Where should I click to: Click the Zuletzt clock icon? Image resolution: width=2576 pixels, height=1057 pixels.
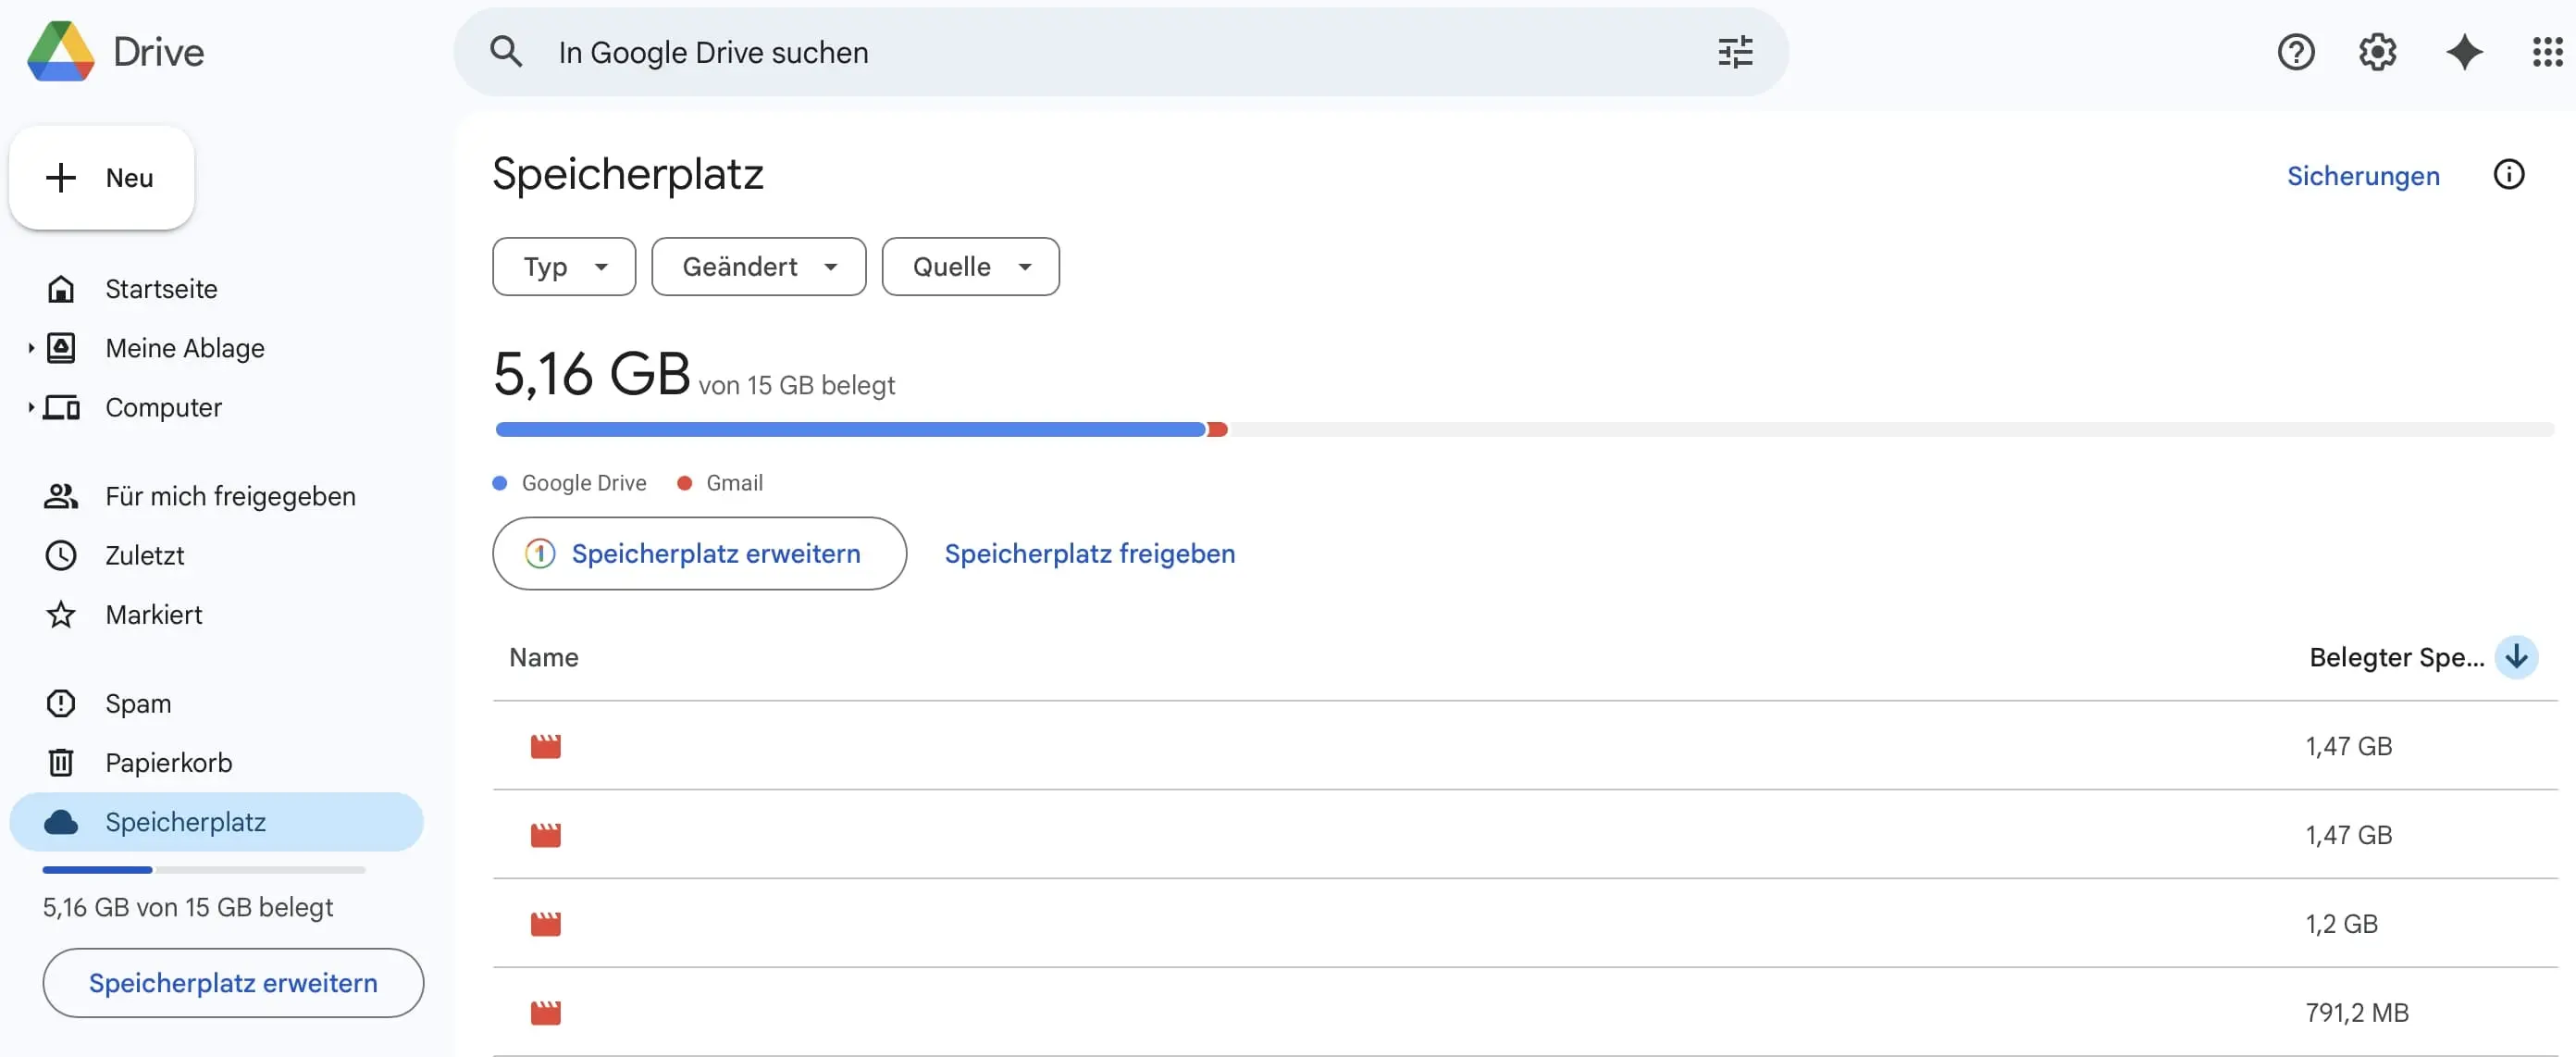(61, 555)
